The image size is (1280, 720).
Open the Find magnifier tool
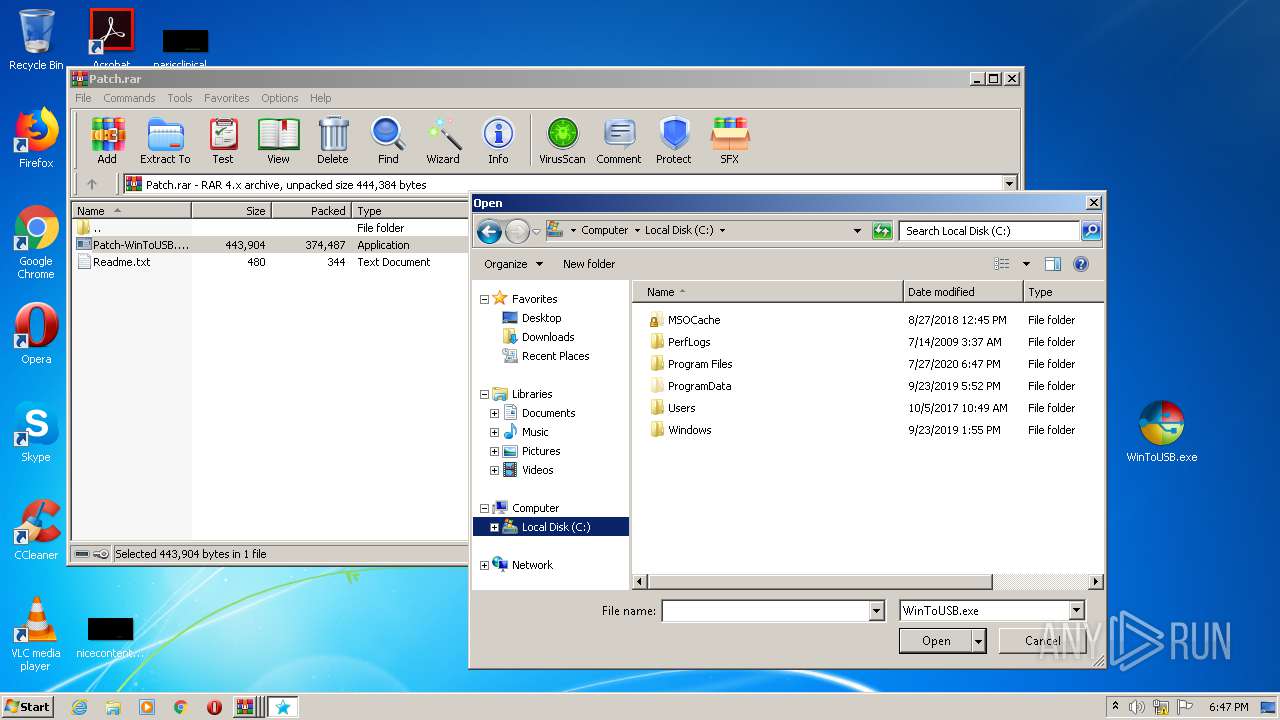388,141
